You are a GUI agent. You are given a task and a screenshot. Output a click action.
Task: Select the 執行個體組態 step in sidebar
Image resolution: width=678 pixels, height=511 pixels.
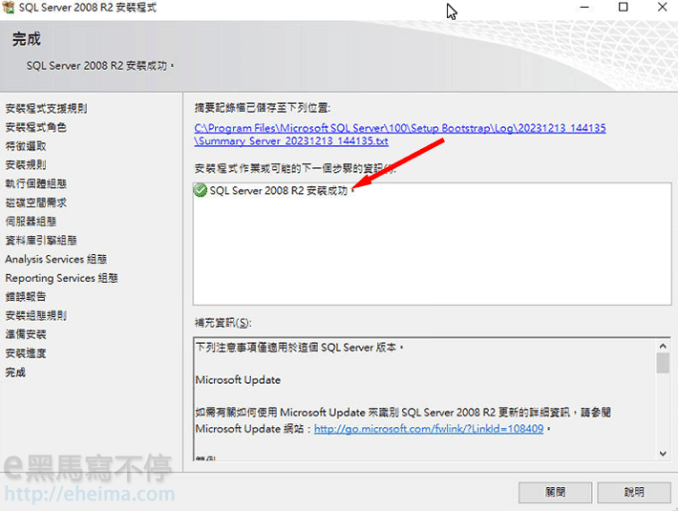tap(36, 184)
